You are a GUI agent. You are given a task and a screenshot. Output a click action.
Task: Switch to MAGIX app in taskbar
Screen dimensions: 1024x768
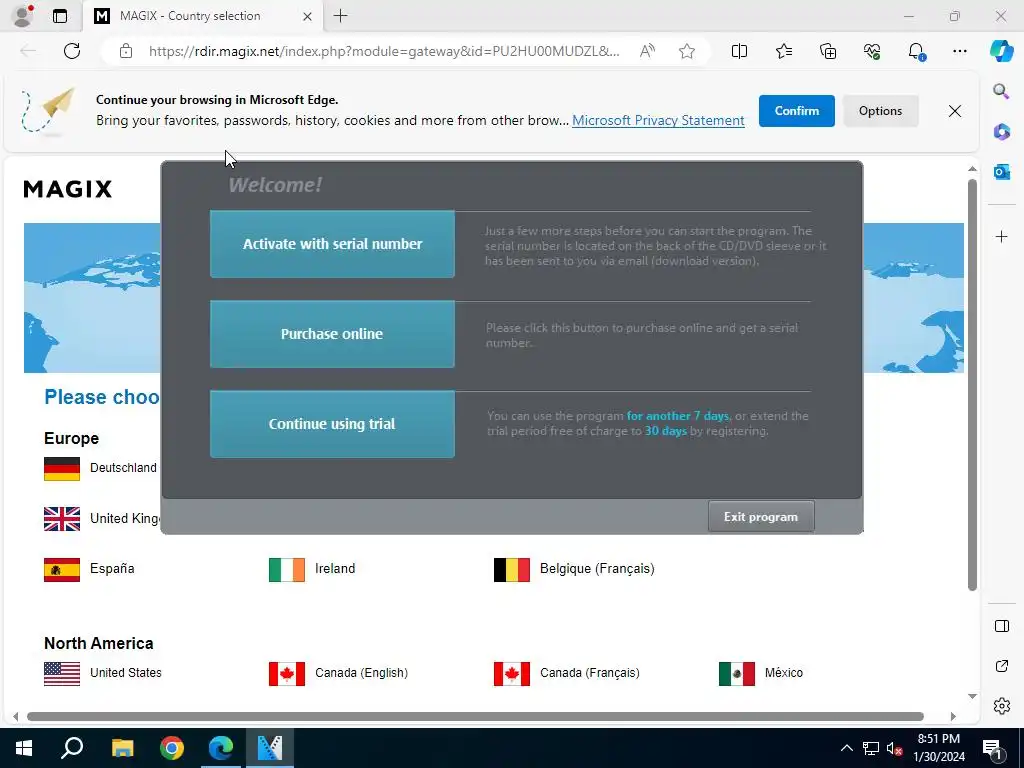[270, 748]
